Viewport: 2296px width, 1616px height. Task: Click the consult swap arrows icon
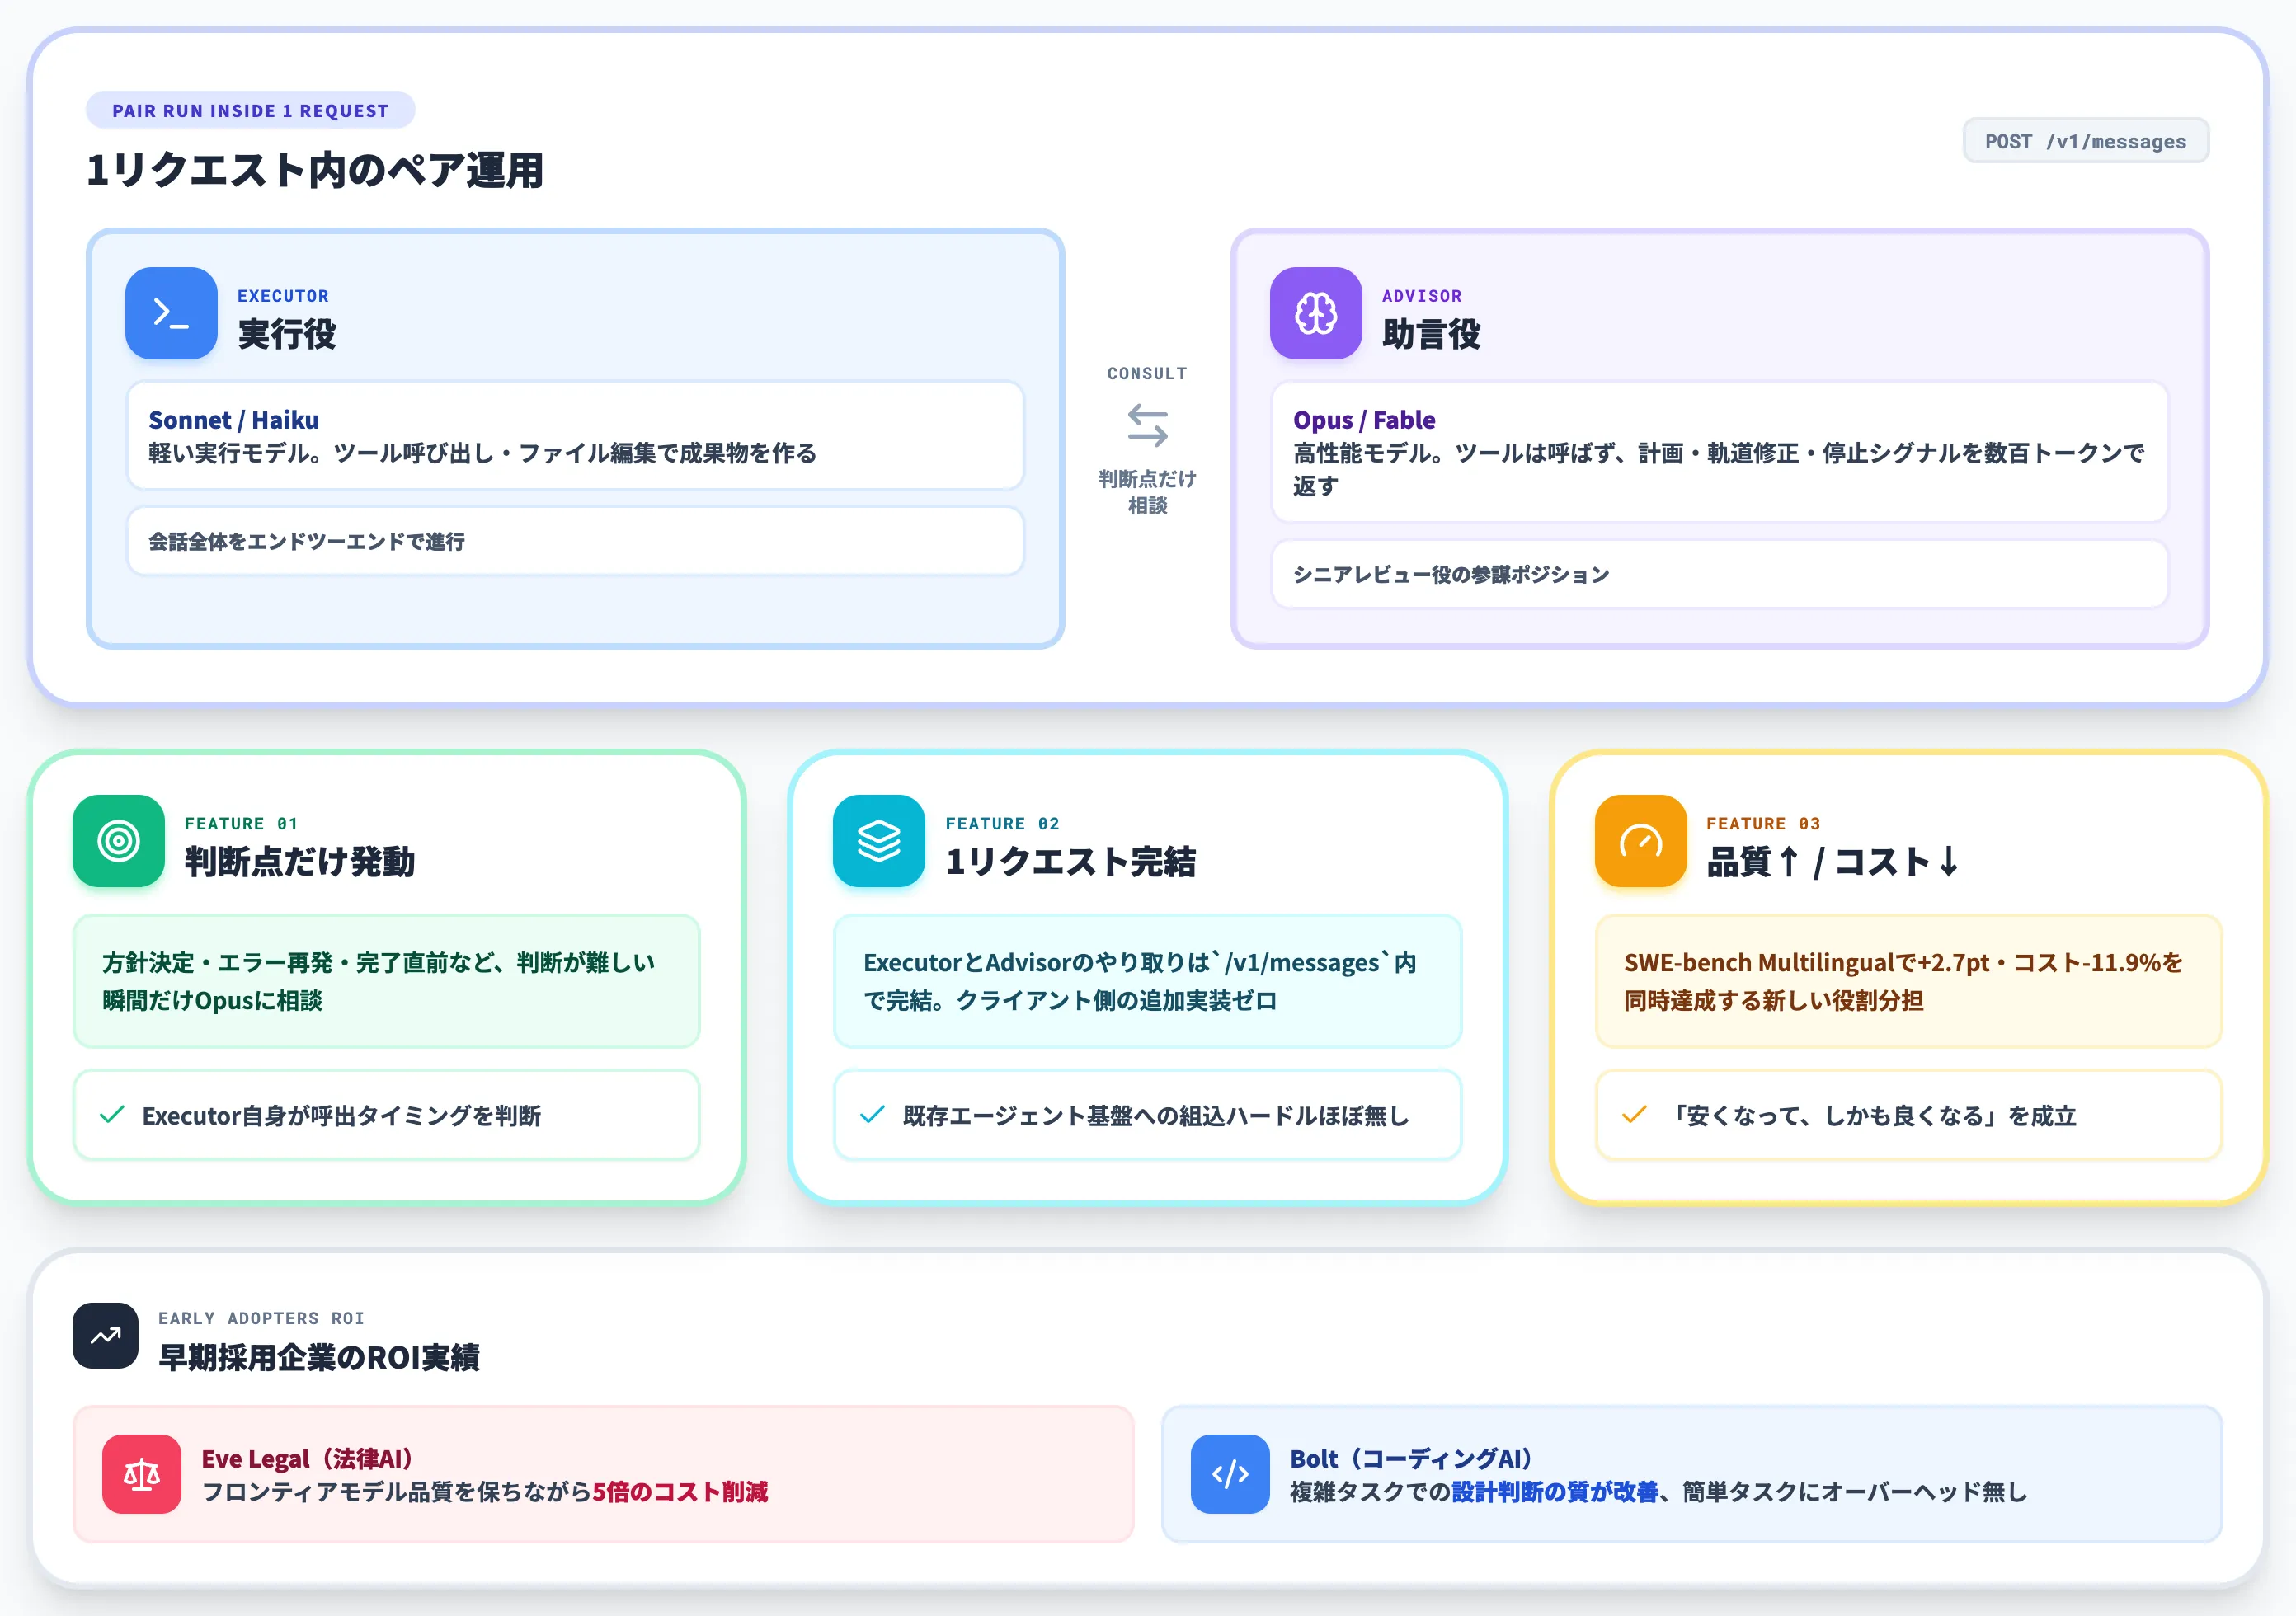[x=1147, y=425]
